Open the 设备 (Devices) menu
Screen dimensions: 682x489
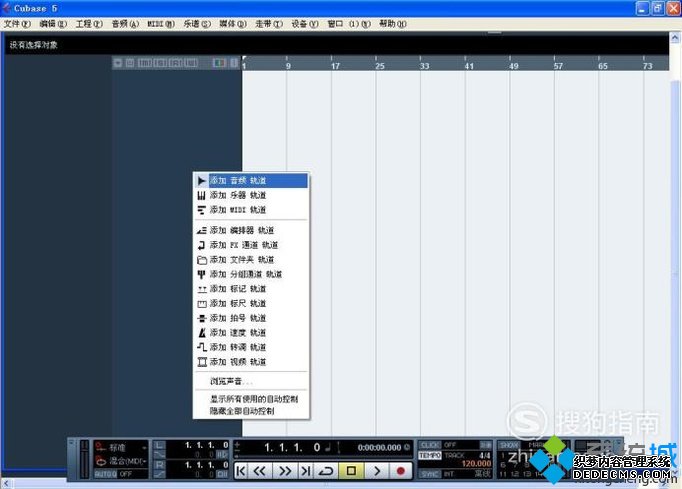pos(305,24)
